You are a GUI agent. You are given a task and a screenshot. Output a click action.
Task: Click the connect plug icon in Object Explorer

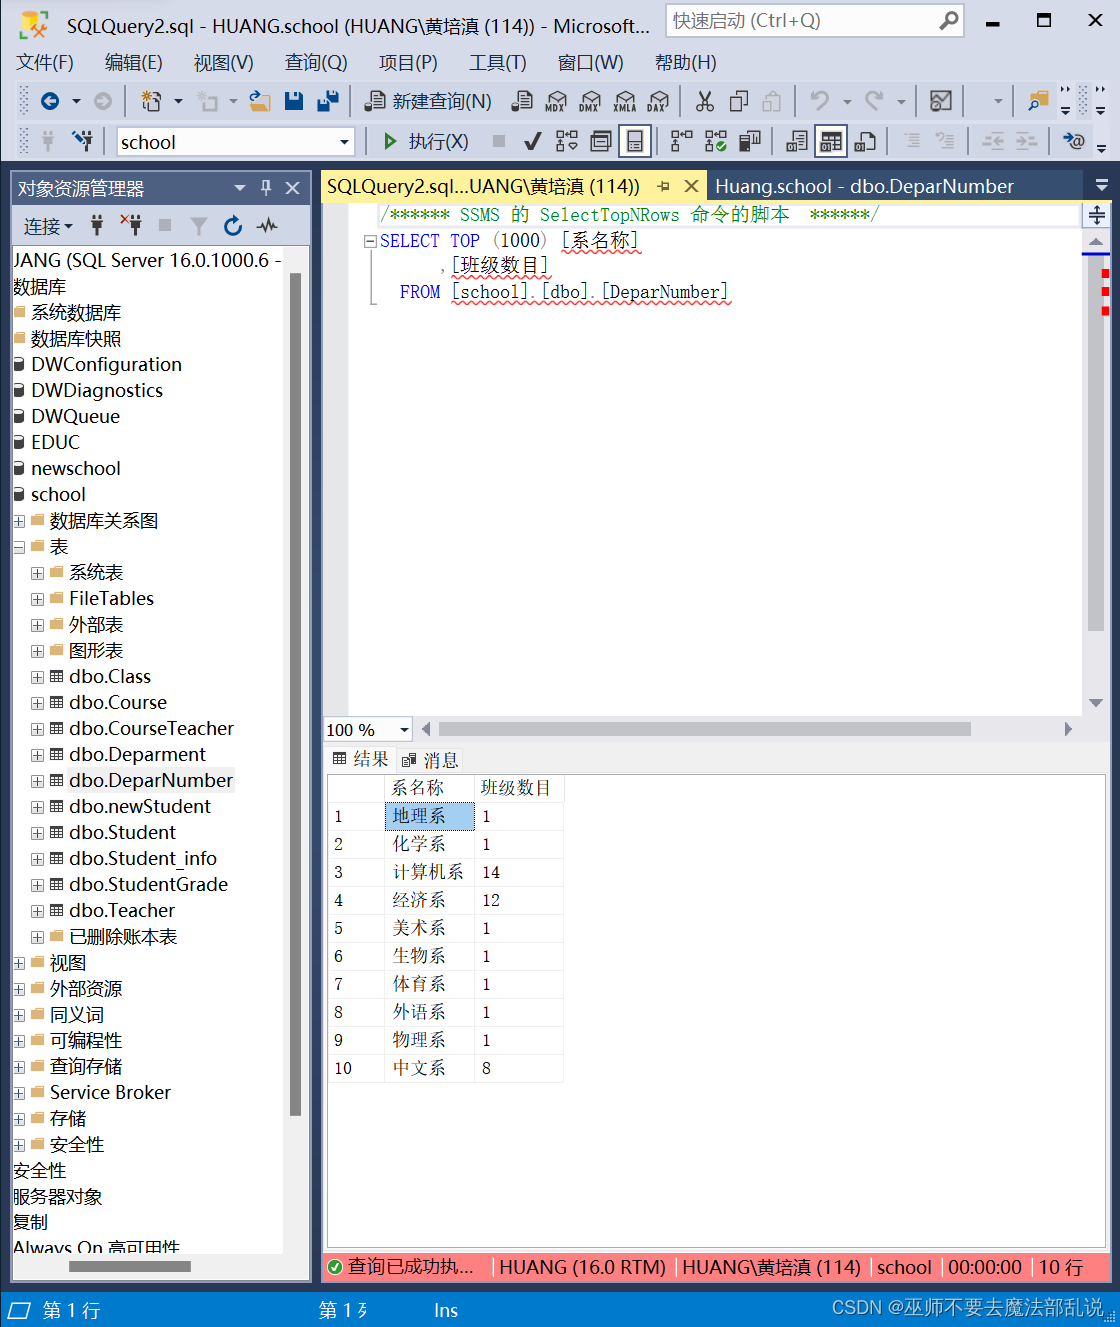(x=97, y=226)
